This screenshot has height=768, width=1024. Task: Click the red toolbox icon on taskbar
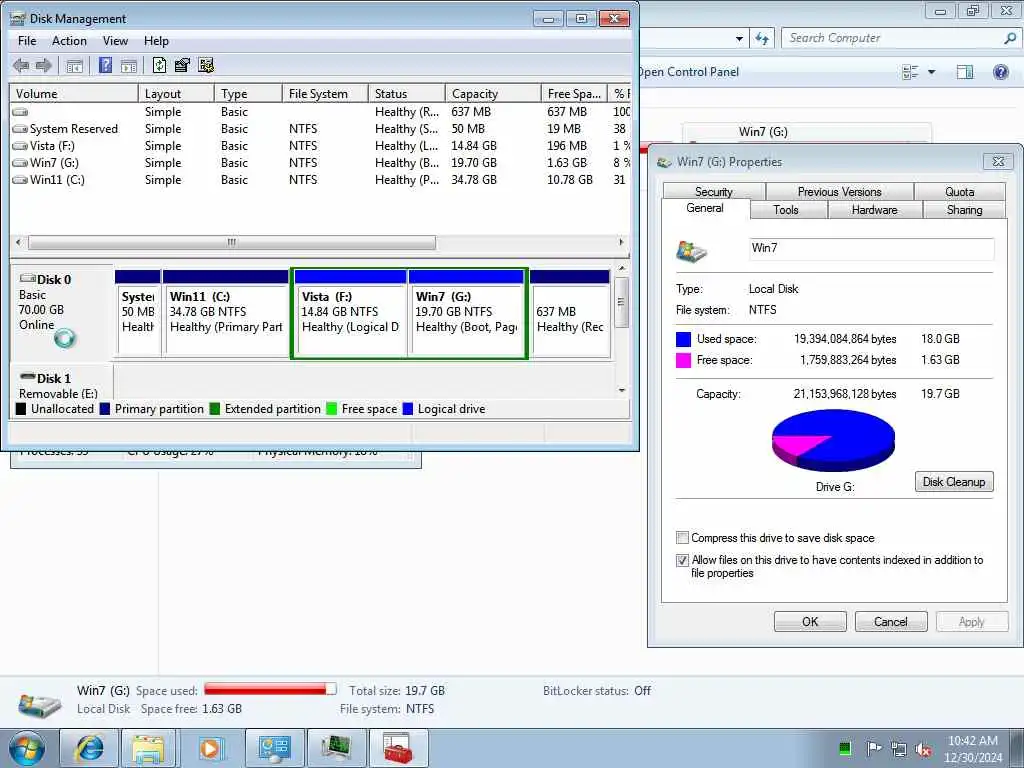(398, 748)
